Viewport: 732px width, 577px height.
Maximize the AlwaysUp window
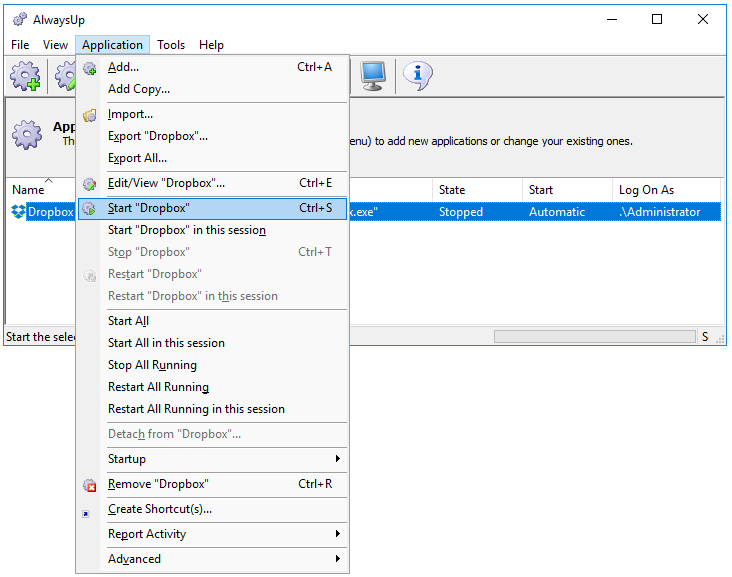[657, 19]
